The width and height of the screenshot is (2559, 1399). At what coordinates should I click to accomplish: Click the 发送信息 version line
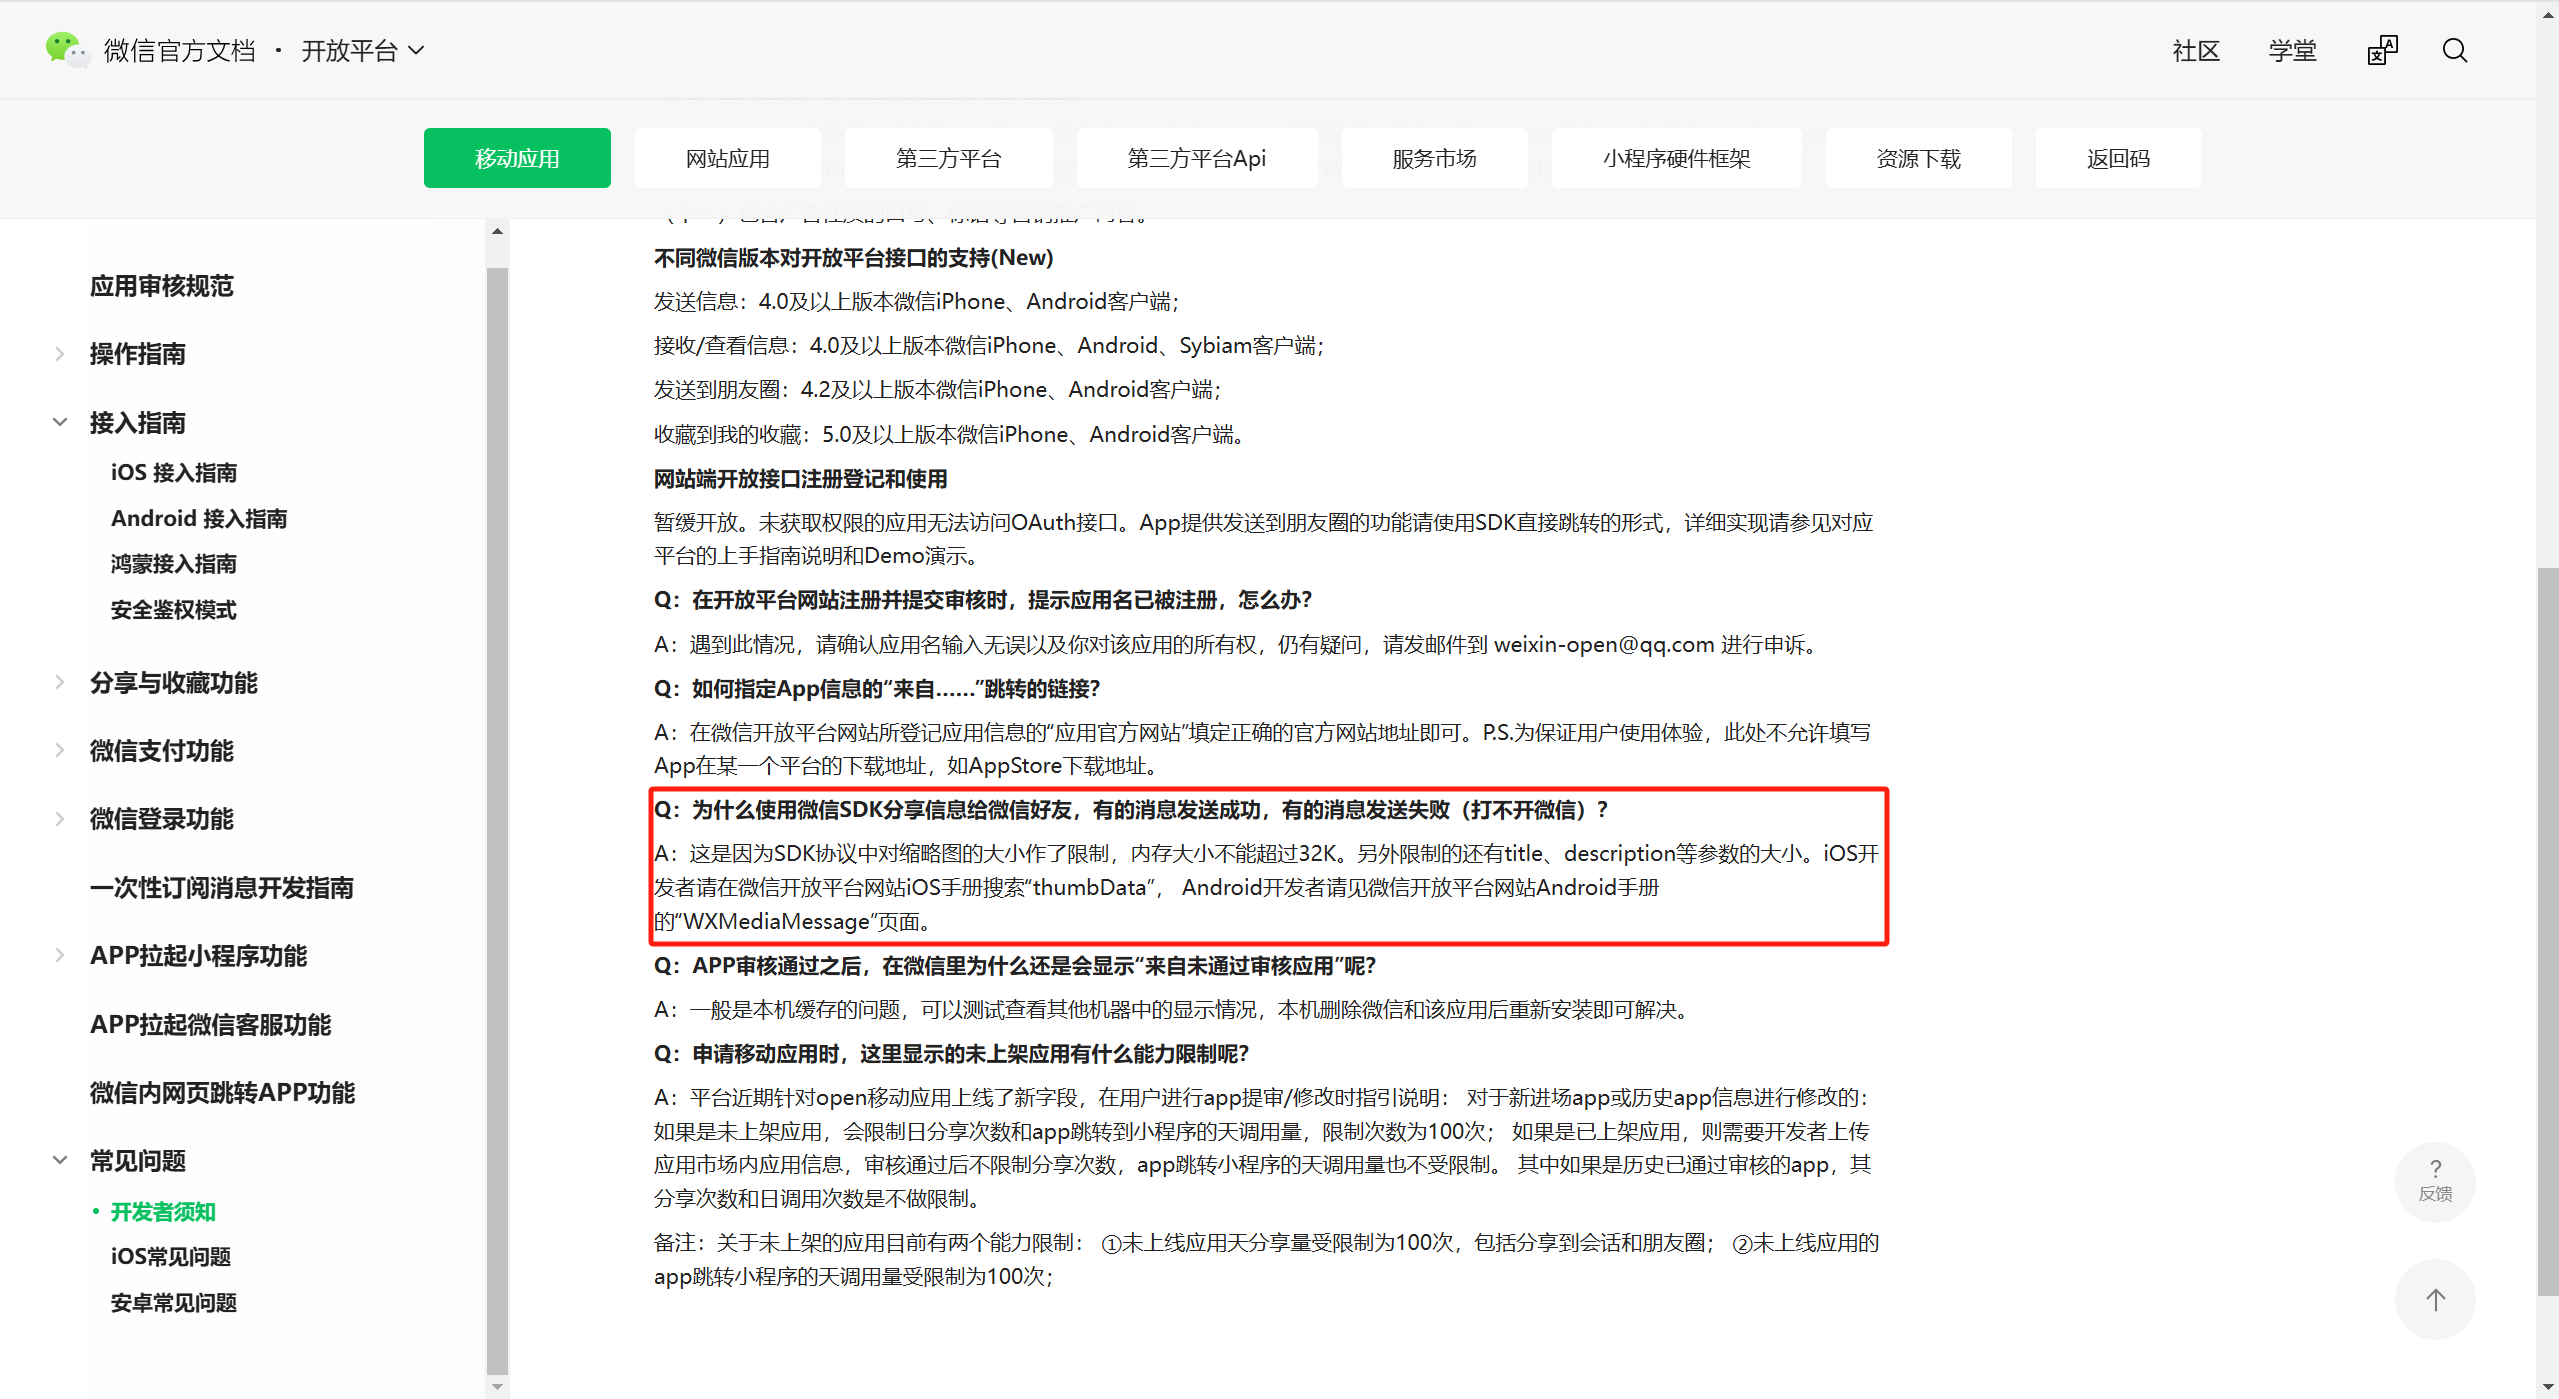click(916, 301)
